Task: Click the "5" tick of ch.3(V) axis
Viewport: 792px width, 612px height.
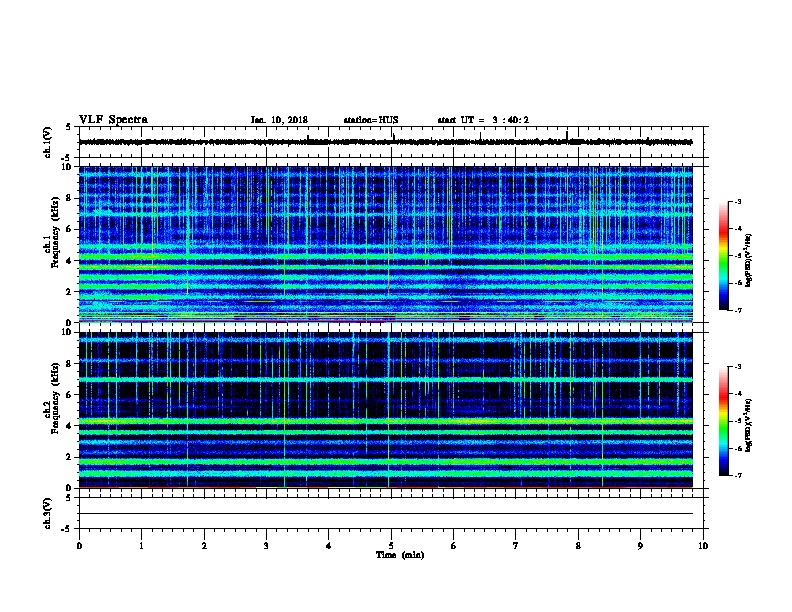Action: 68,498
